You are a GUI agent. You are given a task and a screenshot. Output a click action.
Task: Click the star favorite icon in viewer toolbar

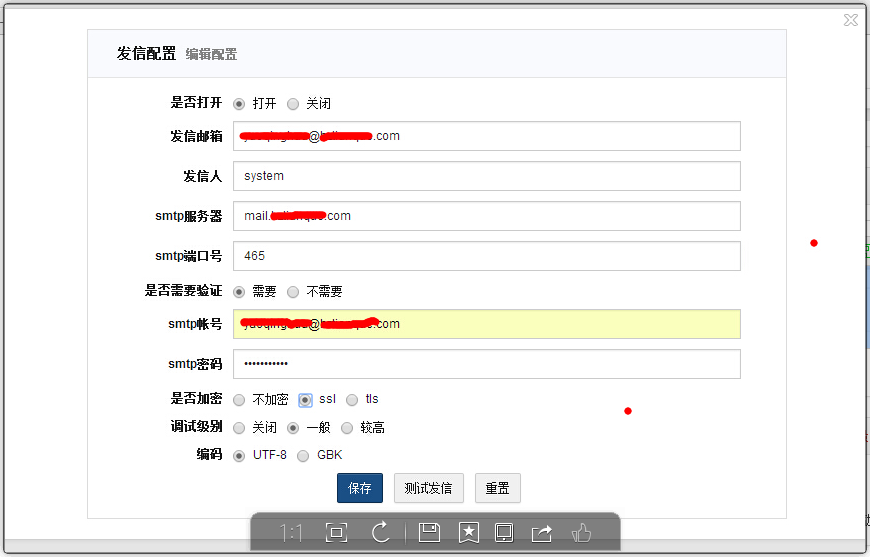coord(468,533)
